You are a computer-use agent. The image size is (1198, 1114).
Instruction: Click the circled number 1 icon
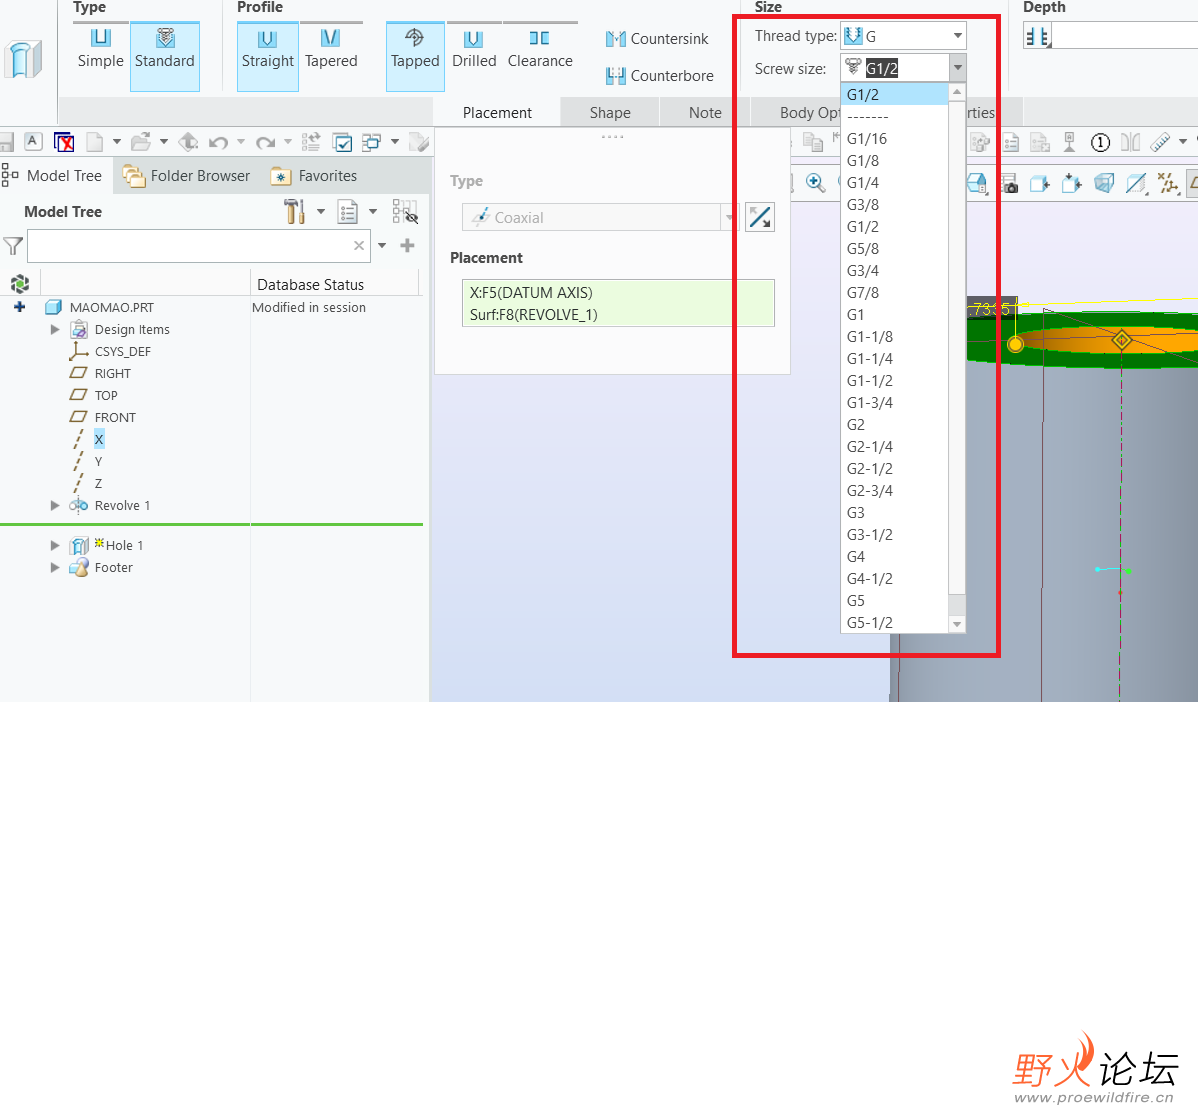click(x=1099, y=142)
